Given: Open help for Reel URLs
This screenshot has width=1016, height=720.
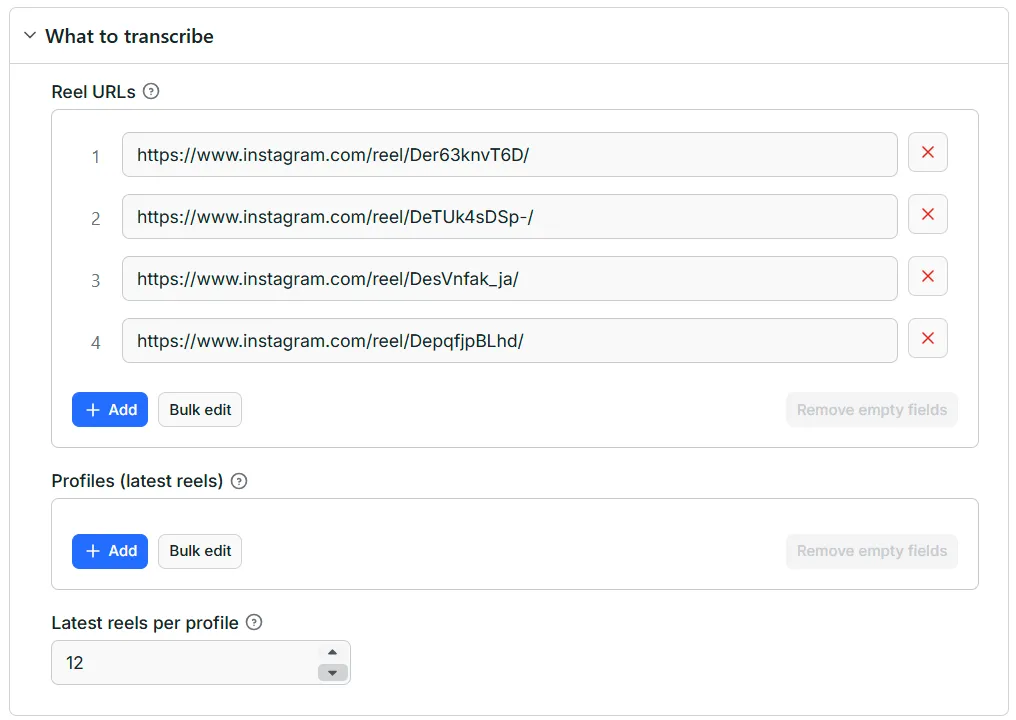Looking at the screenshot, I should pos(151,91).
